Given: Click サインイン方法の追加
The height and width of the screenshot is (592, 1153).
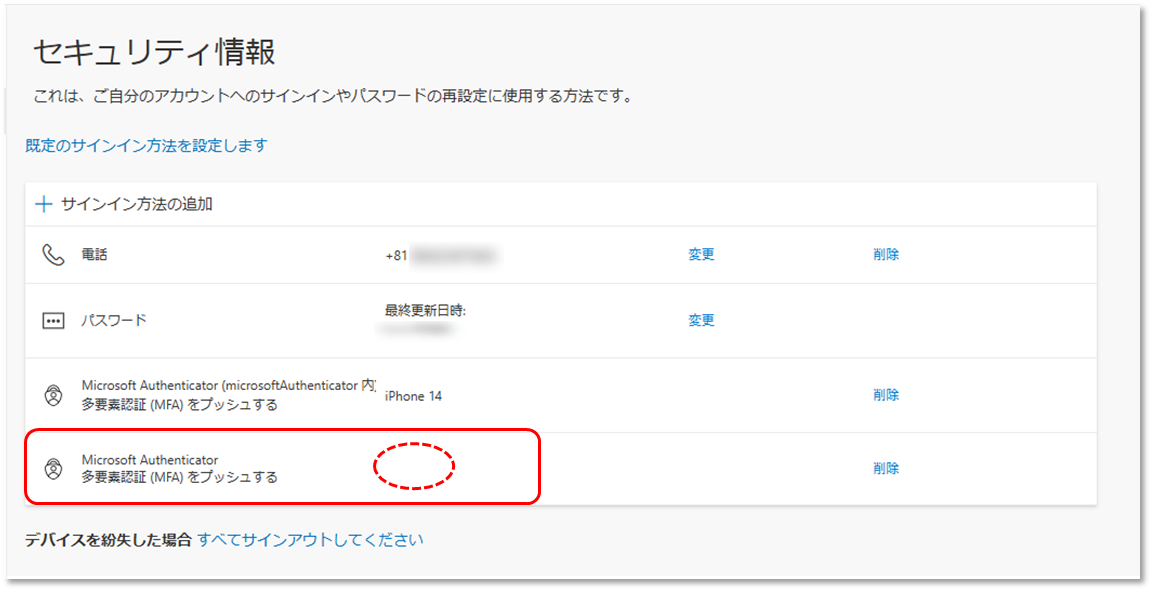Looking at the screenshot, I should 137,204.
